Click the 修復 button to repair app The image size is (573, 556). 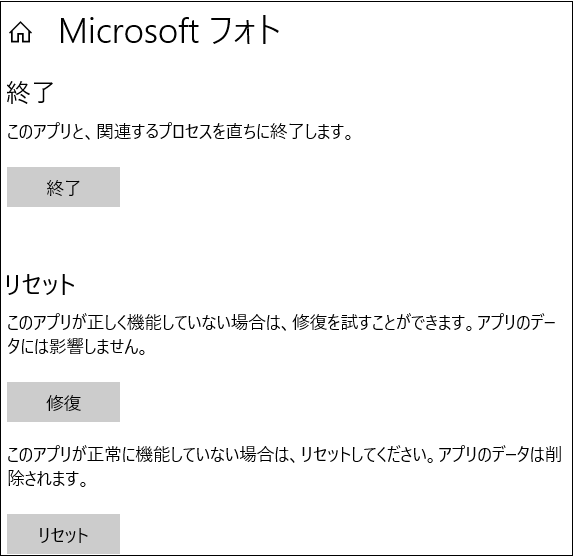64,402
